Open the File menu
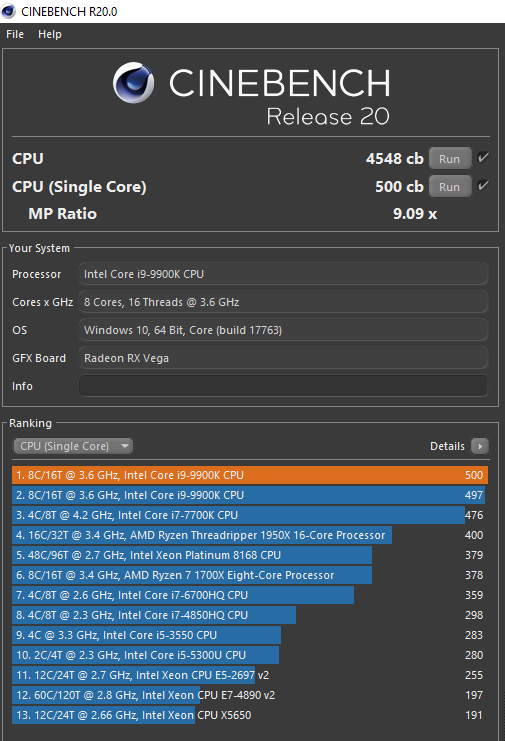Image resolution: width=505 pixels, height=741 pixels. [x=15, y=34]
